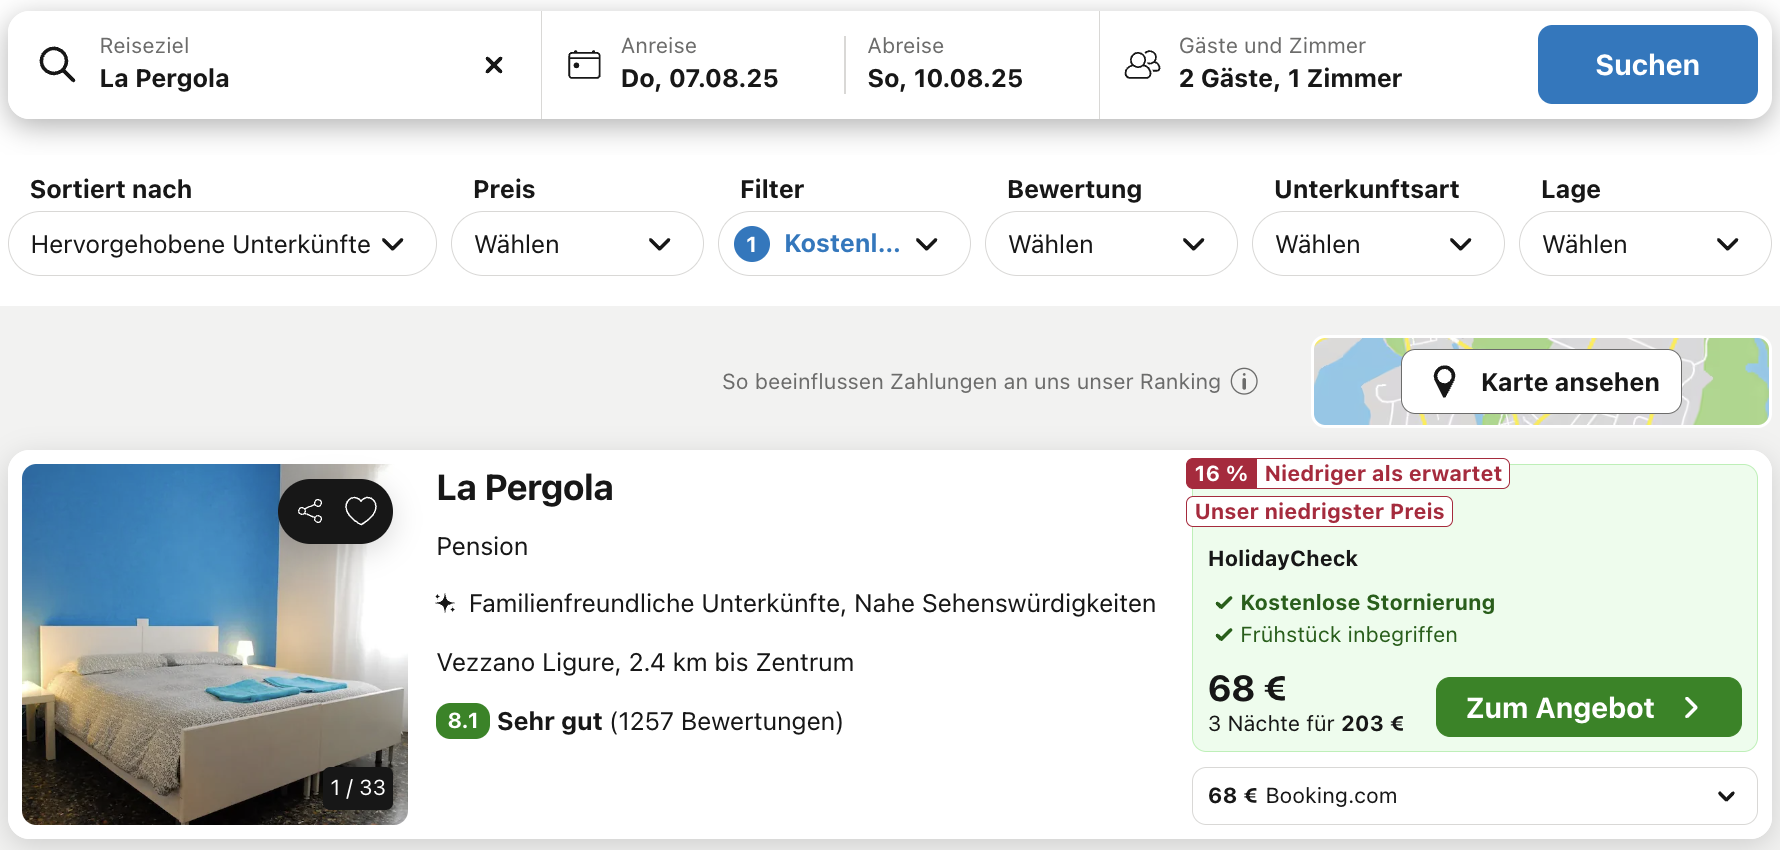Expand the 68 € Booking.com price row

point(1474,796)
